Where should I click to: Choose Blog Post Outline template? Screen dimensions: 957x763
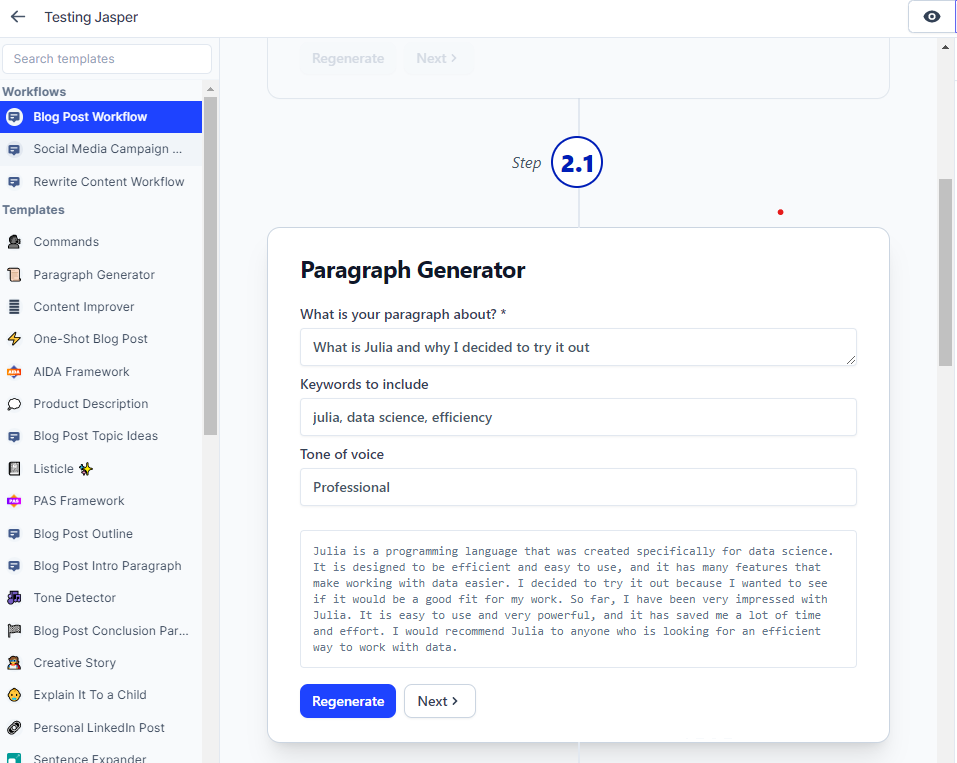[x=101, y=533]
